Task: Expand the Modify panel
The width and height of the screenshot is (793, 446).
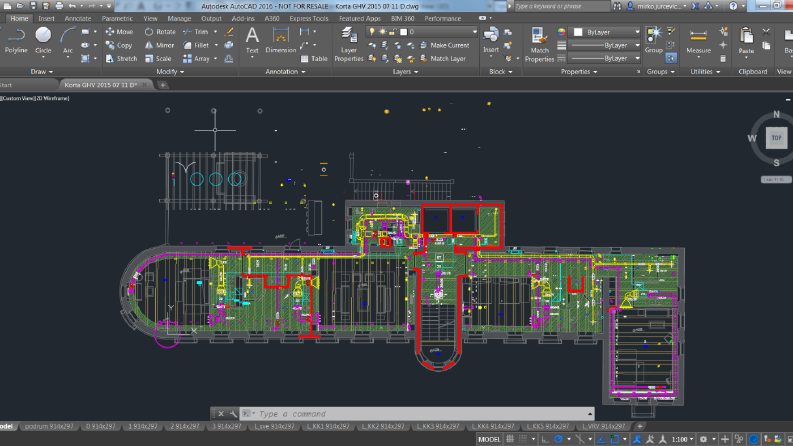Action: tap(170, 72)
